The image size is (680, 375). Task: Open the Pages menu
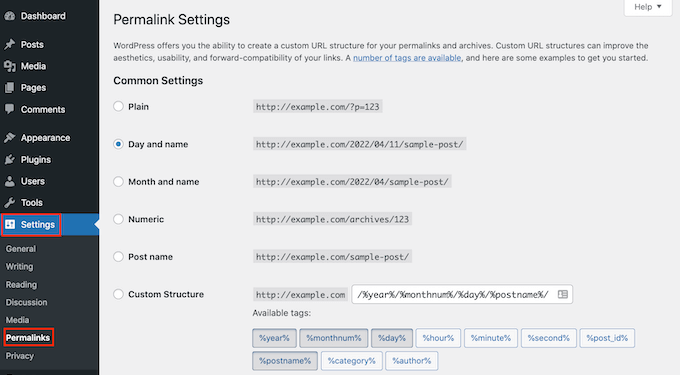click(x=33, y=88)
